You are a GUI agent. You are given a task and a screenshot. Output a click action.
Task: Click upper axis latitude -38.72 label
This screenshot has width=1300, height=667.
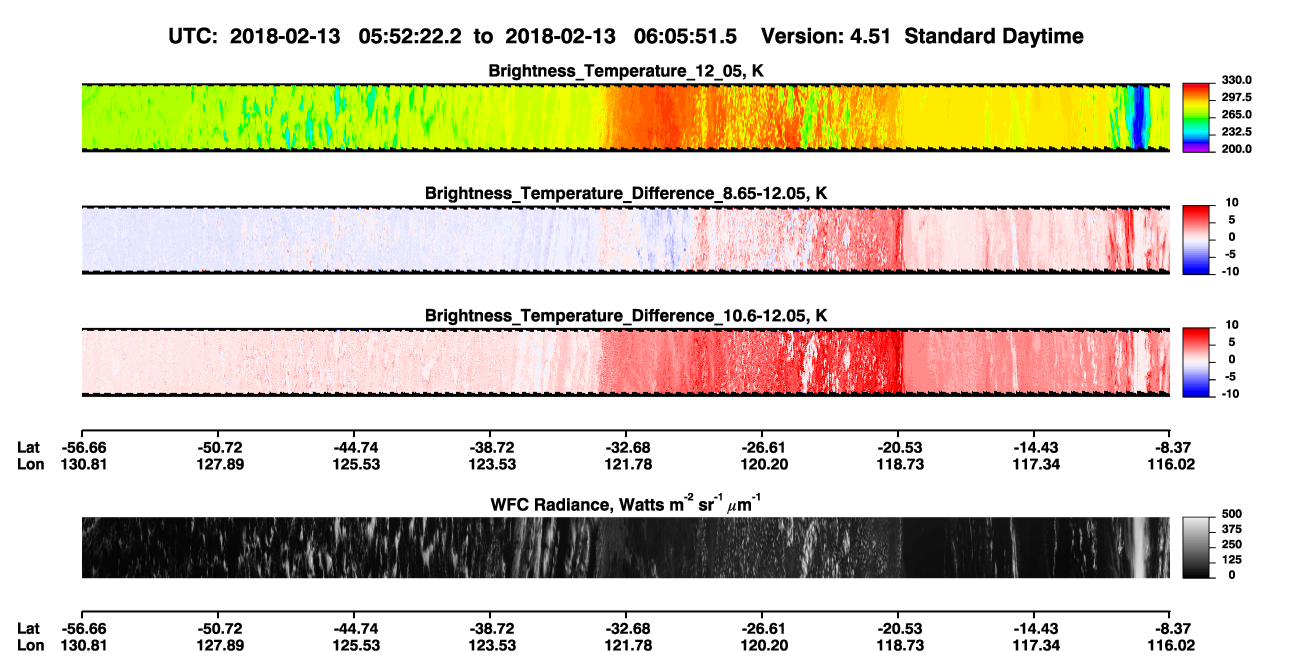click(x=490, y=447)
